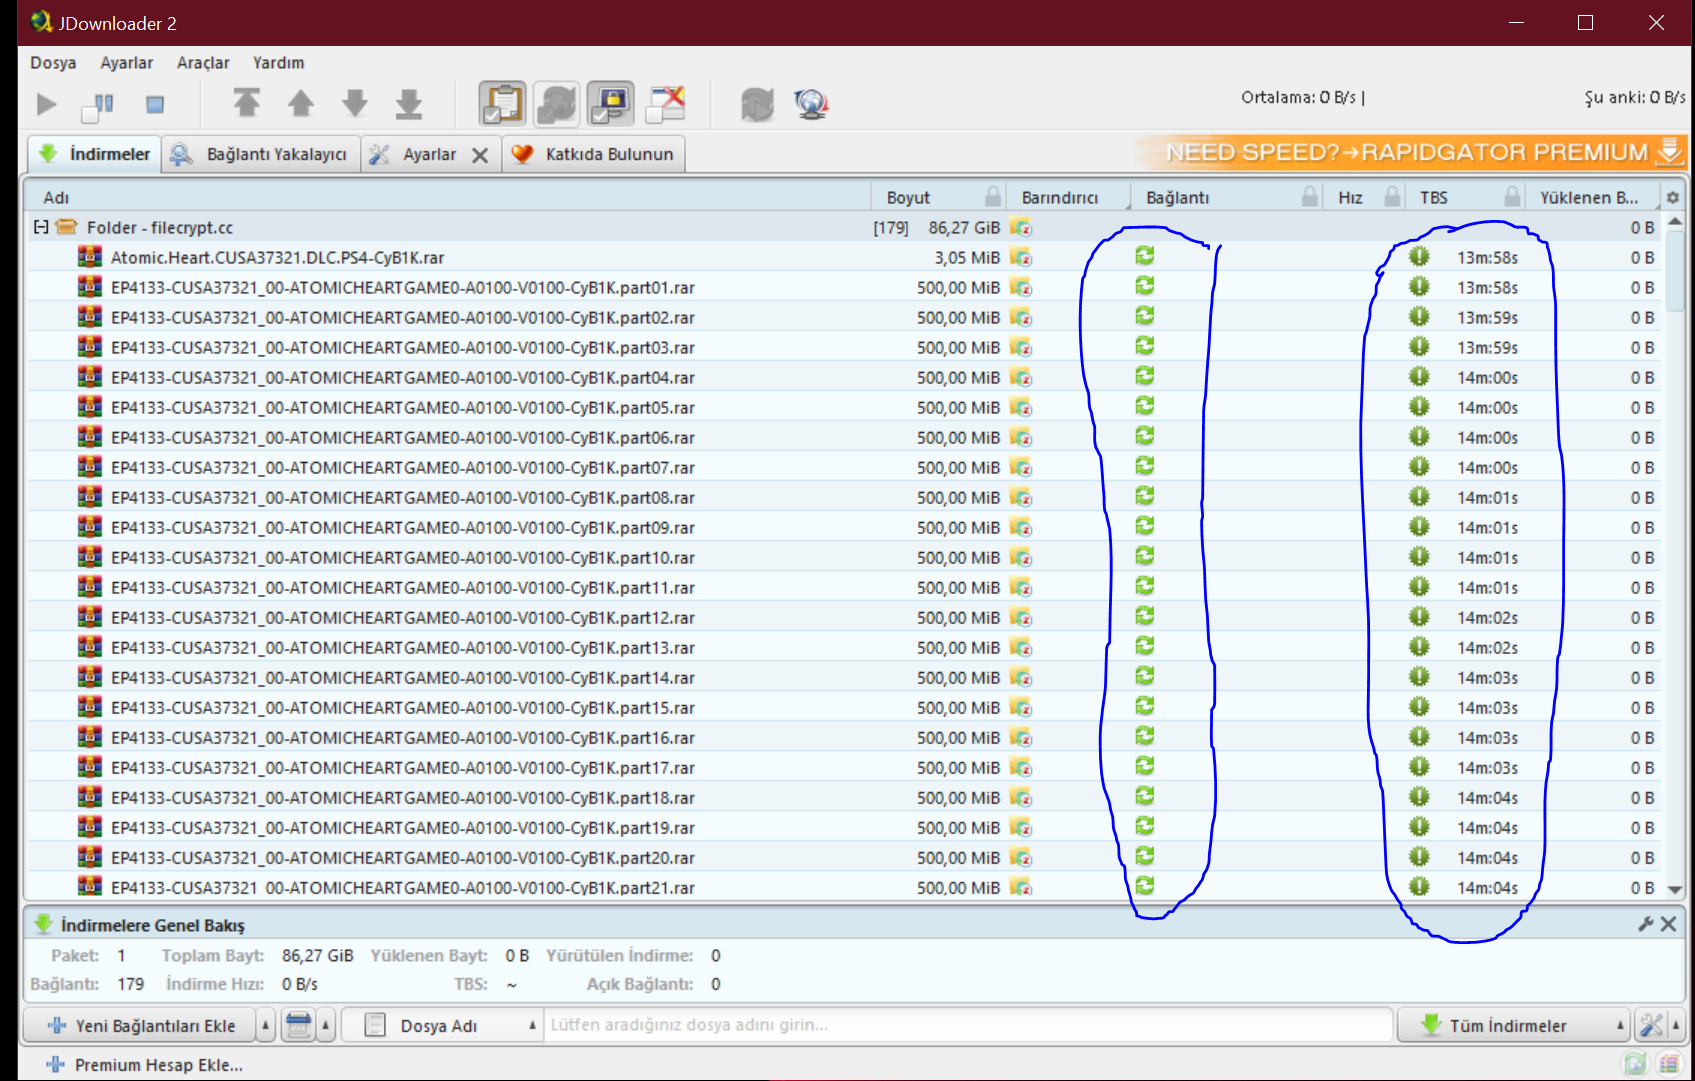
Task: Open the bottom-right tools settings icon
Action: 1651,1025
